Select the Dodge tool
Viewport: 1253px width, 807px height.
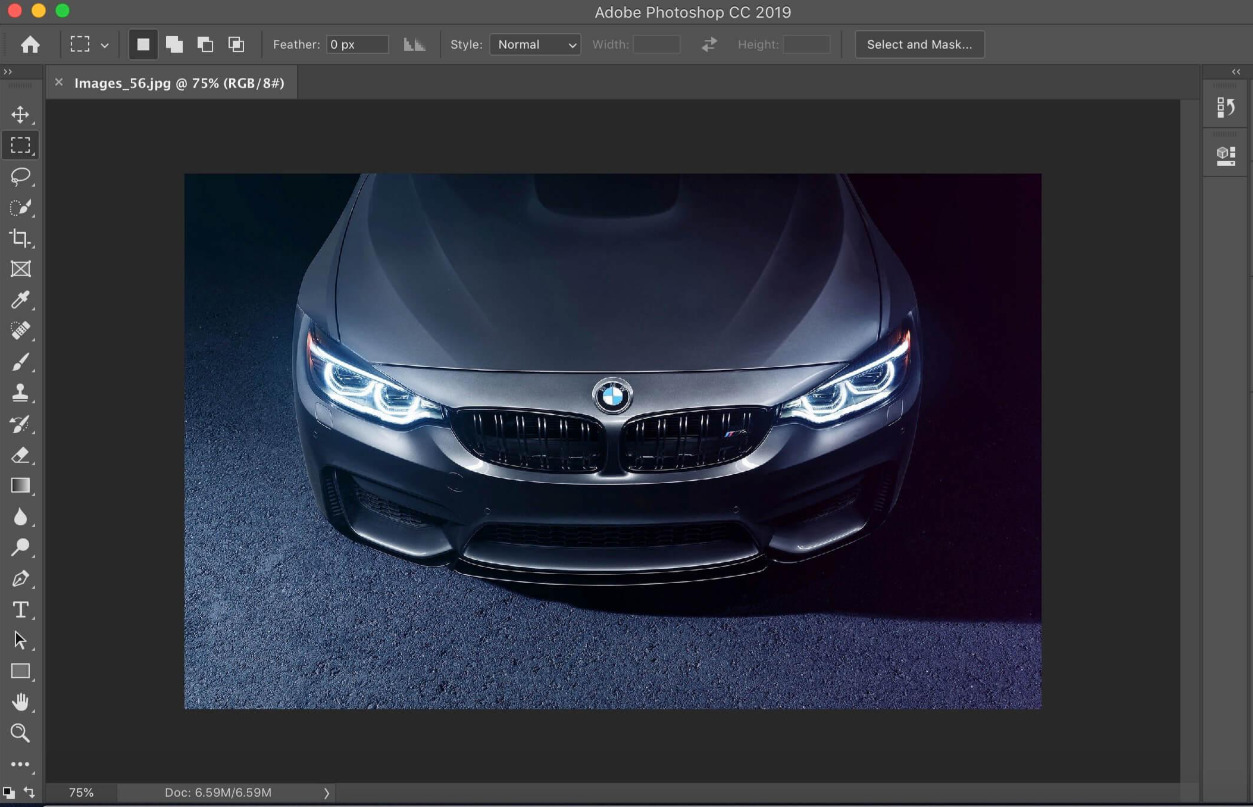(x=20, y=548)
